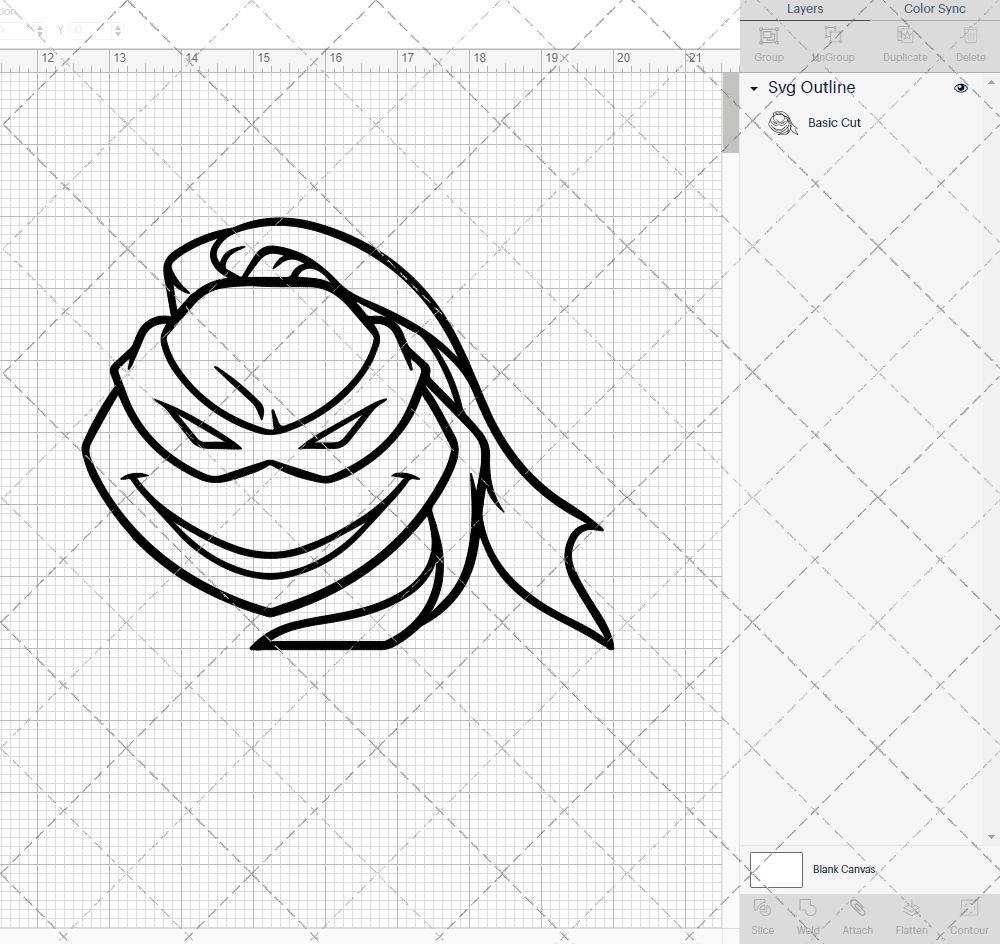
Task: Collapse the Svg Outline group
Action: (x=753, y=88)
